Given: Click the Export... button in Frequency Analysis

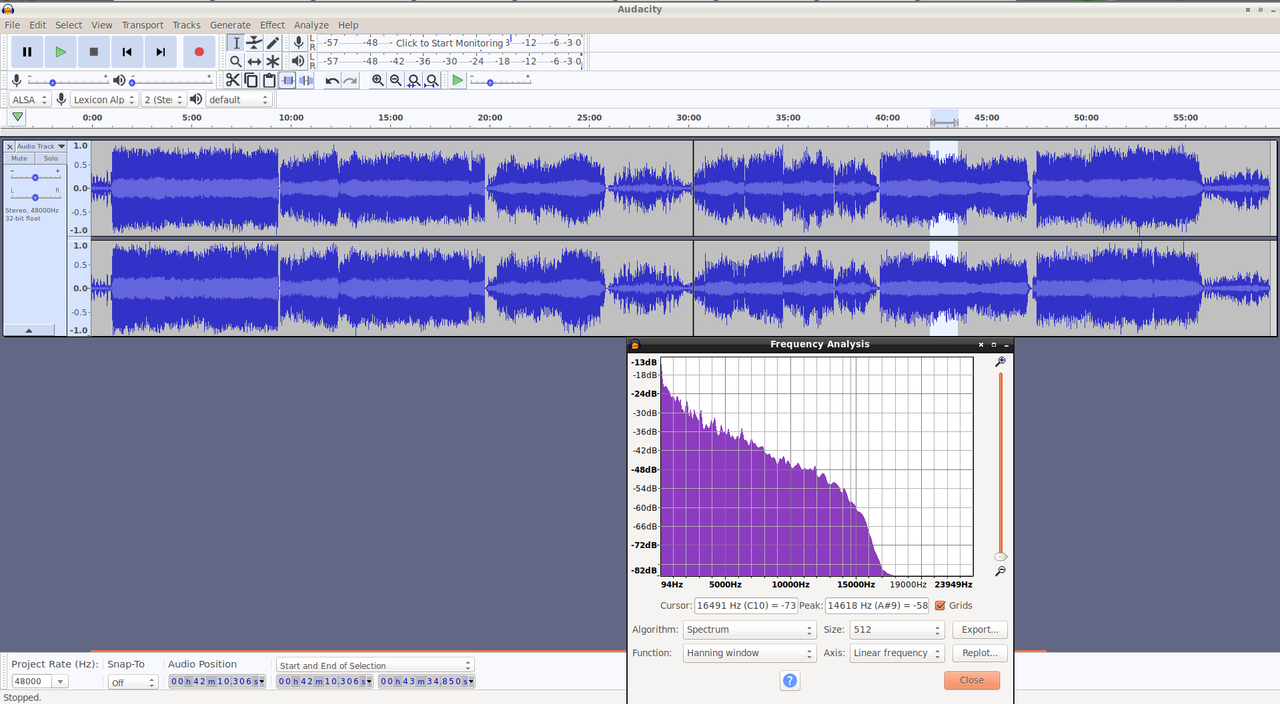Looking at the screenshot, I should [x=979, y=630].
